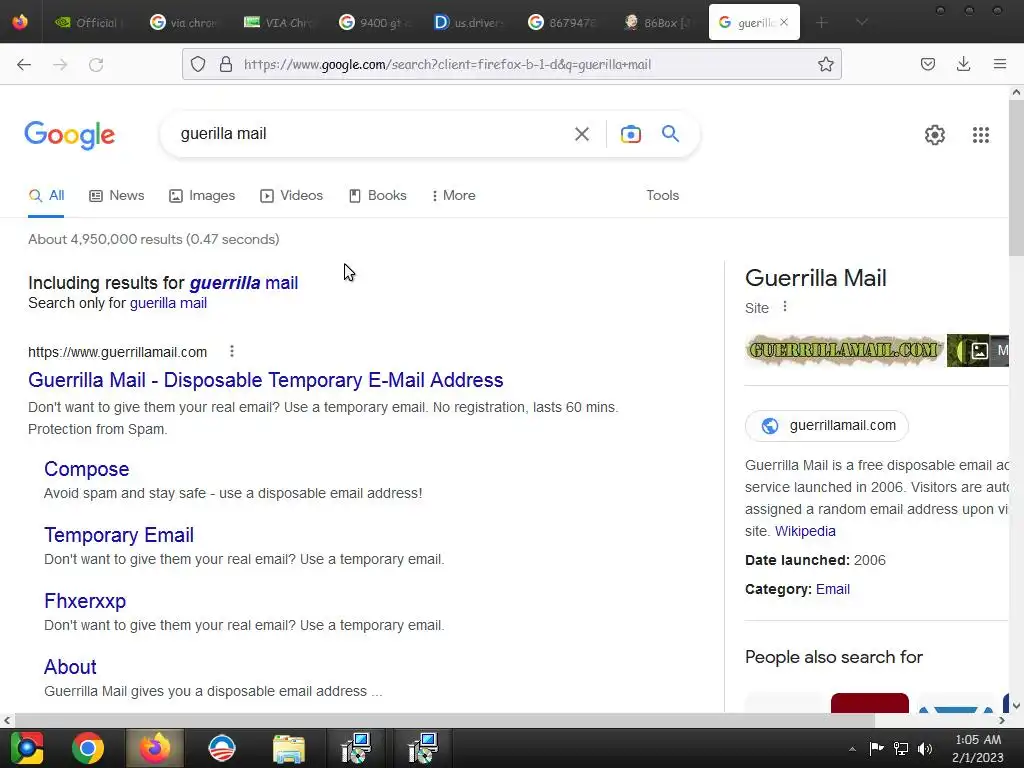Focus the Google search text box
This screenshot has width=1024, height=768.
(x=372, y=134)
